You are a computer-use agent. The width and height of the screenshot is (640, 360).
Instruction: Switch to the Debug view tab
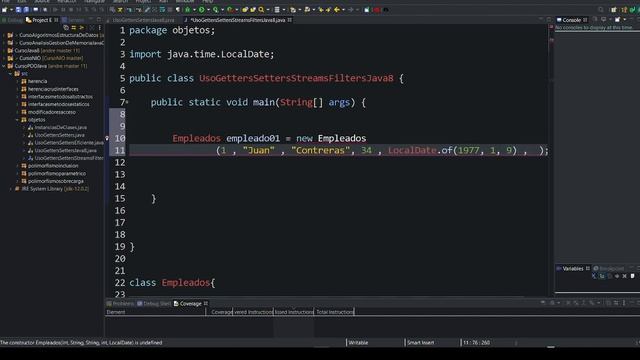click(12, 20)
